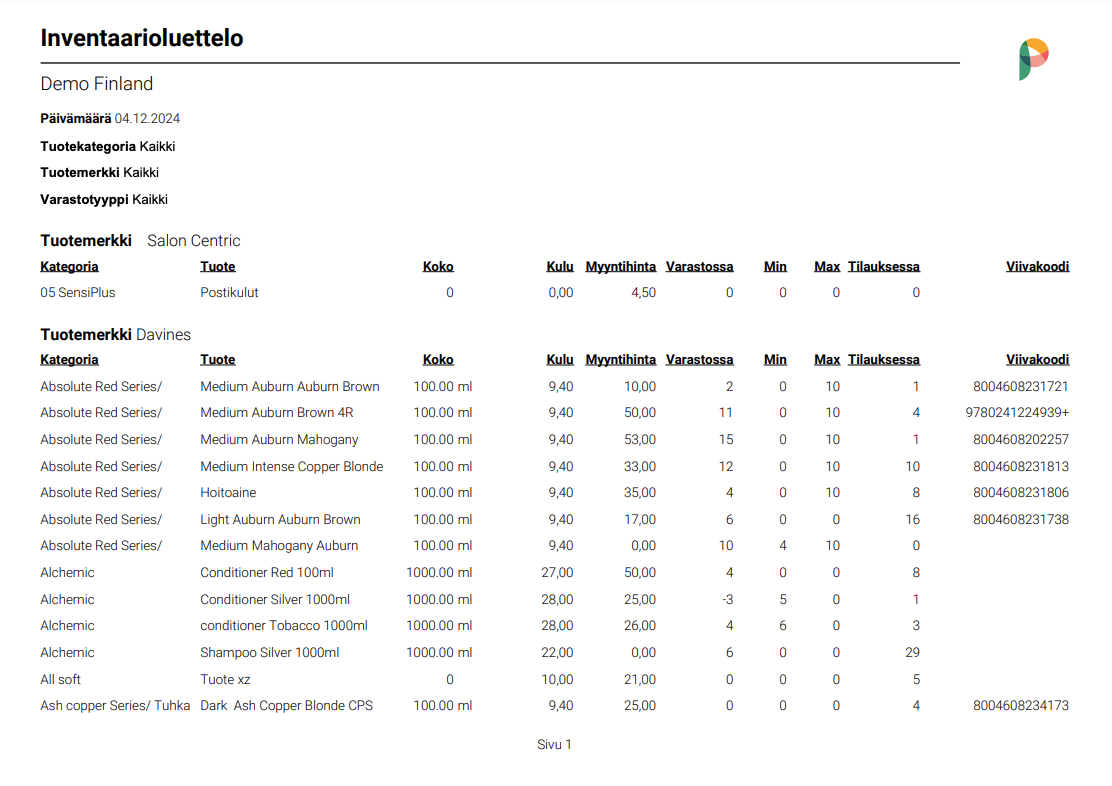Click the Varastotyyppi Kaikki filter line

tap(104, 199)
